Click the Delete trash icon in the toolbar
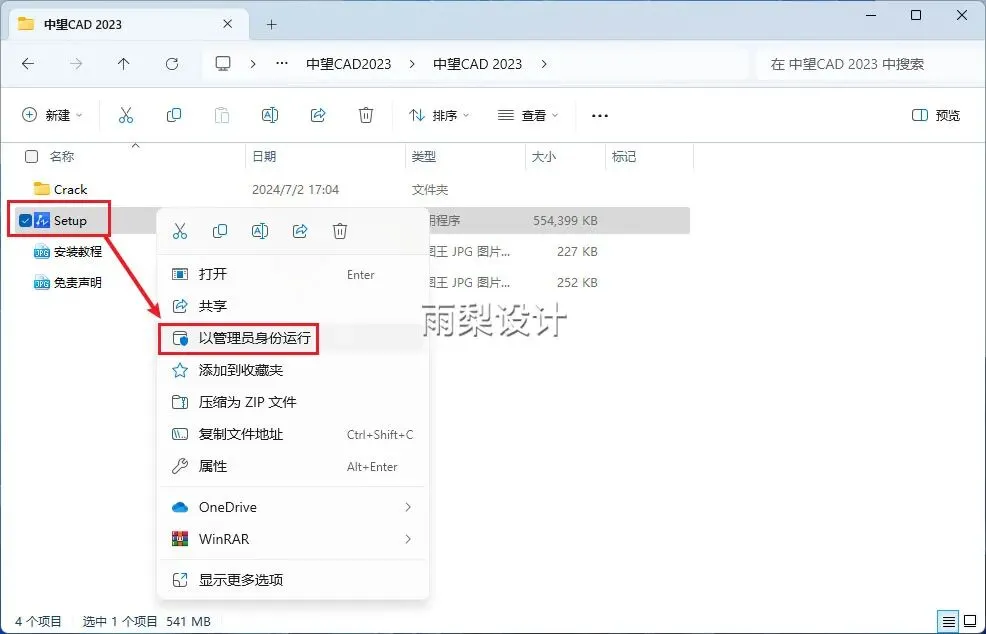 (x=366, y=115)
